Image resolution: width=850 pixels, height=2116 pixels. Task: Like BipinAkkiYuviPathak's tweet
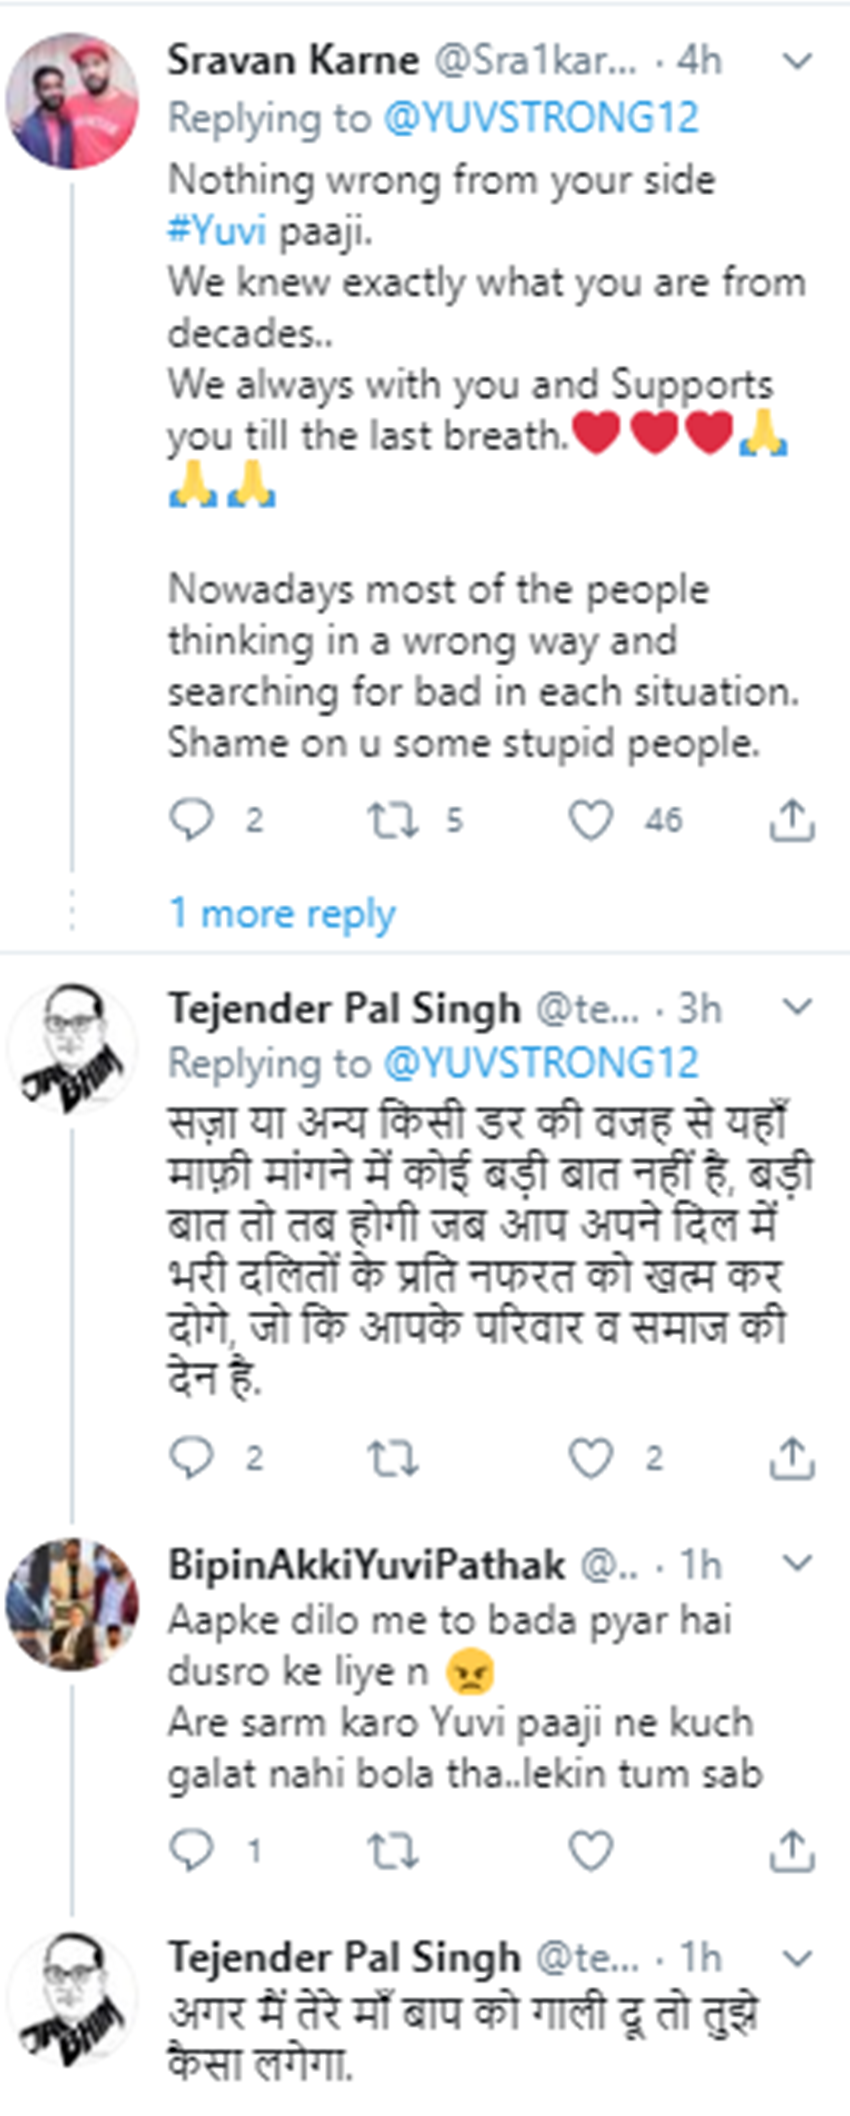(591, 1850)
